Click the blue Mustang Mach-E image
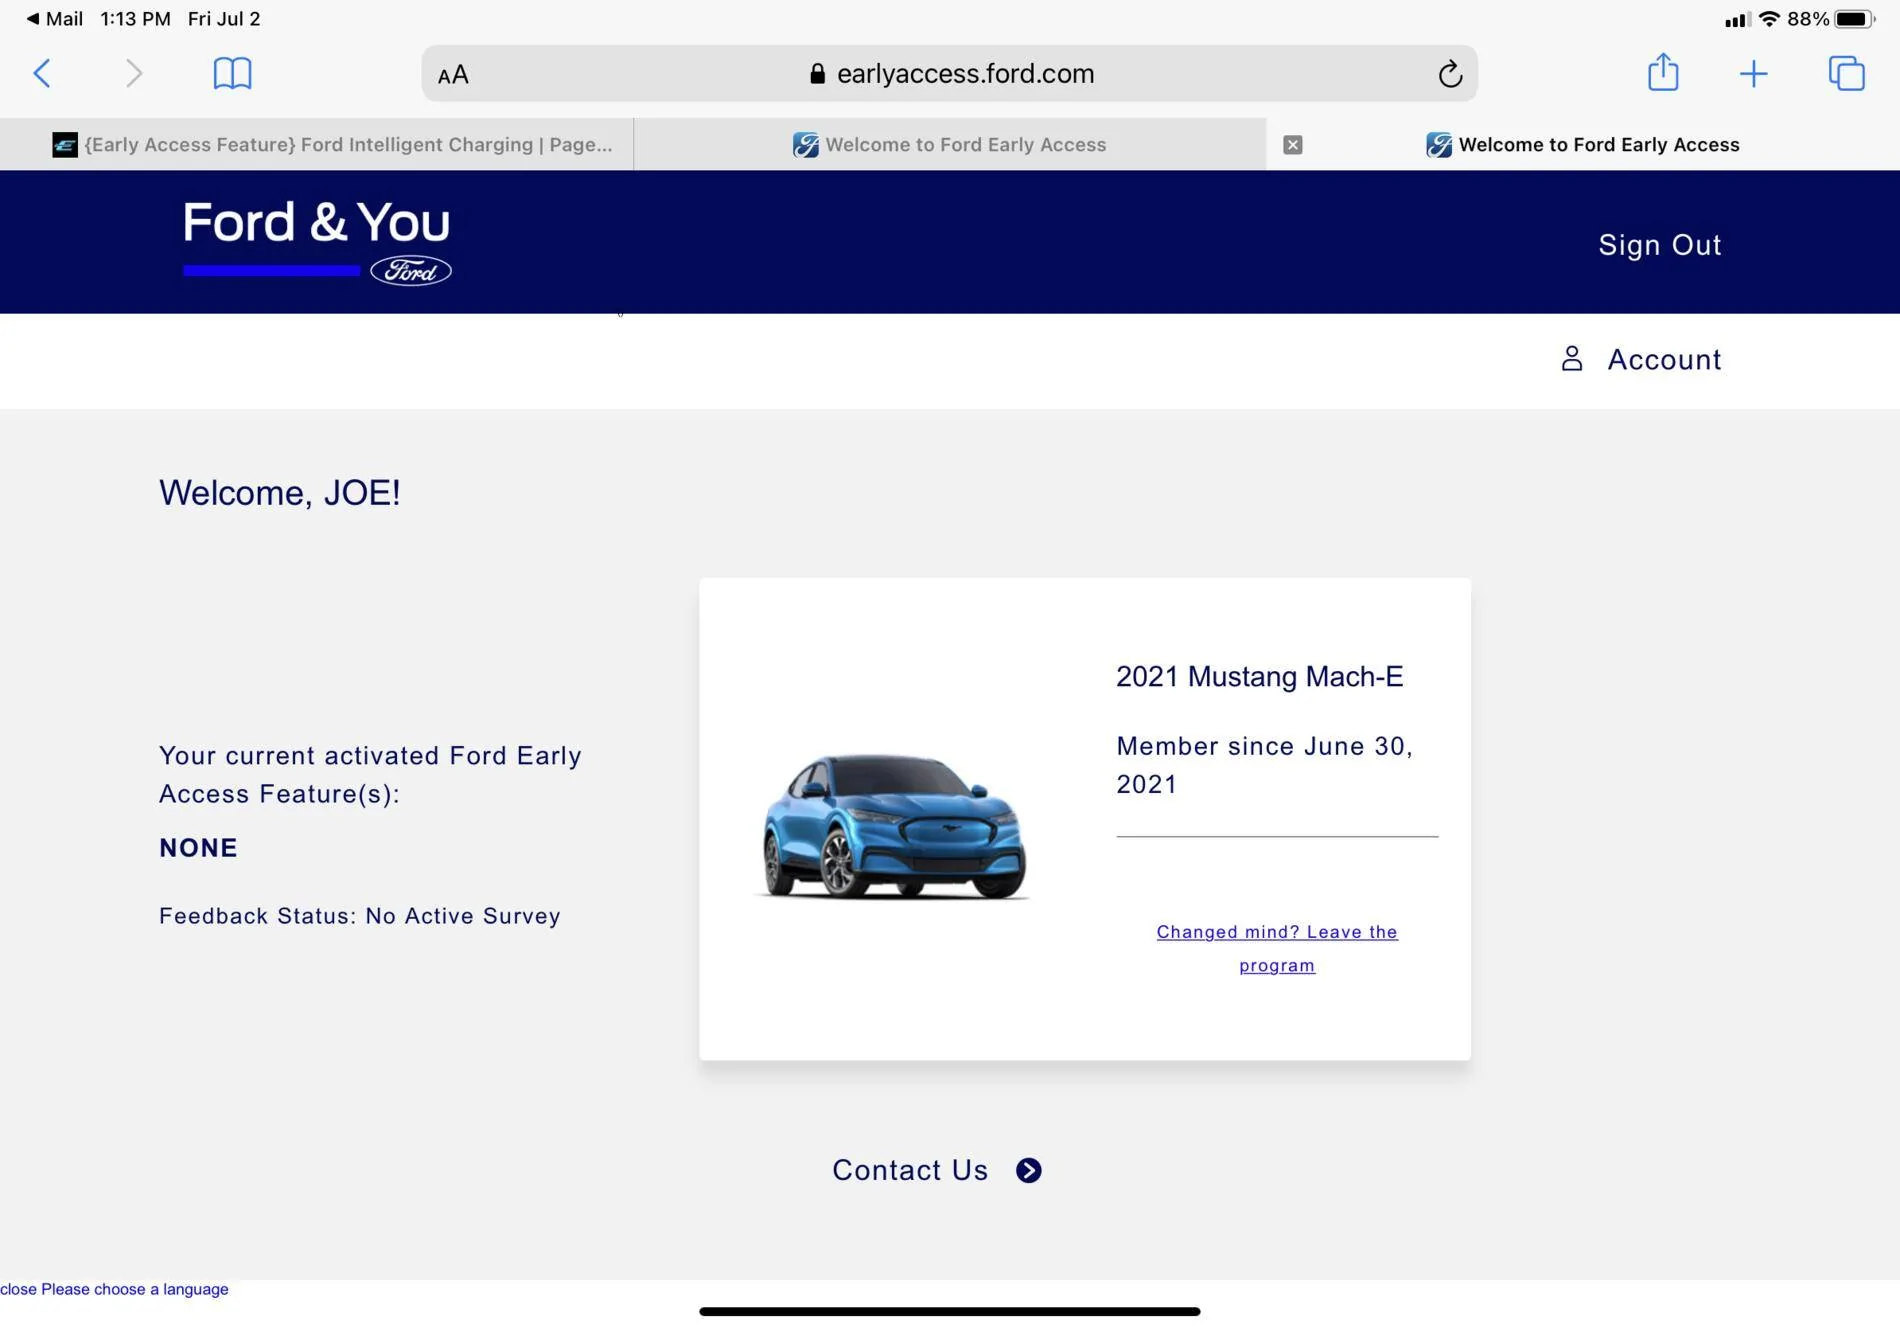Image resolution: width=1900 pixels, height=1328 pixels. pos(892,826)
